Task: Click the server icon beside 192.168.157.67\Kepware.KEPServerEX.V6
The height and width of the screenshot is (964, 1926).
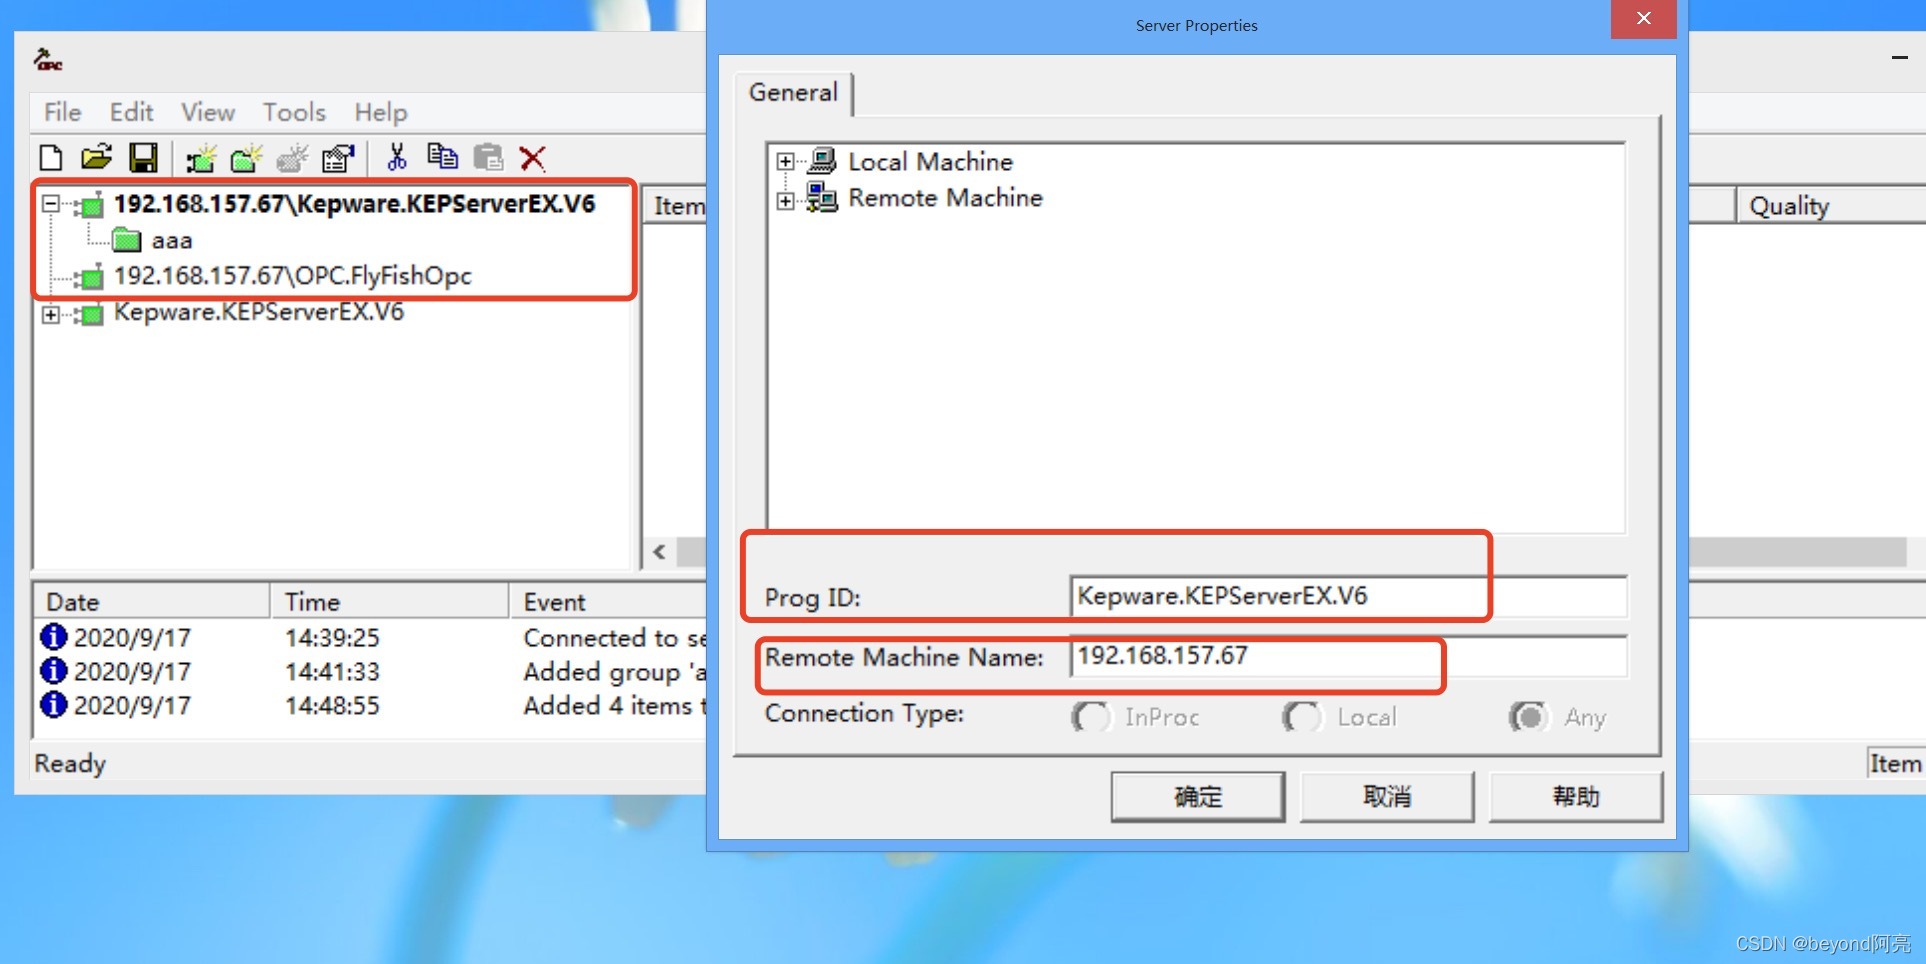Action: (x=89, y=205)
